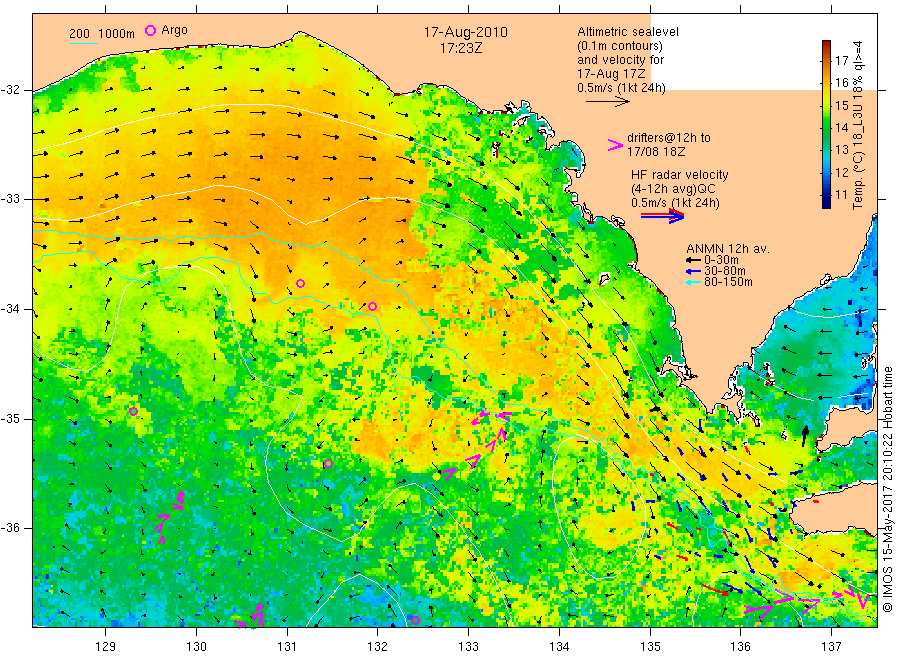The image size is (900, 660).
Task: Click the black 0-30m ANMN arrow
Action: pos(694,261)
